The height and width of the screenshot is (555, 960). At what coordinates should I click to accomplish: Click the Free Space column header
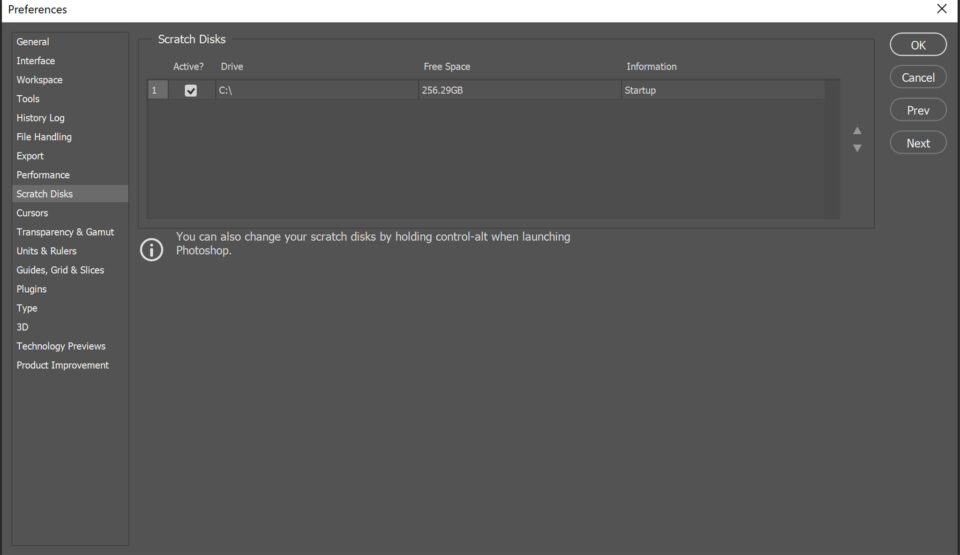pos(447,67)
